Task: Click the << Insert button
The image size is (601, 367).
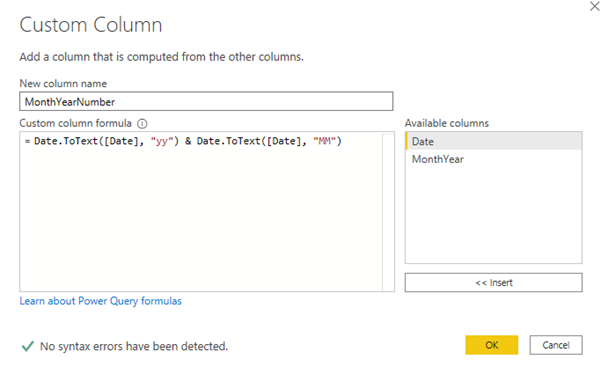Action: click(493, 283)
